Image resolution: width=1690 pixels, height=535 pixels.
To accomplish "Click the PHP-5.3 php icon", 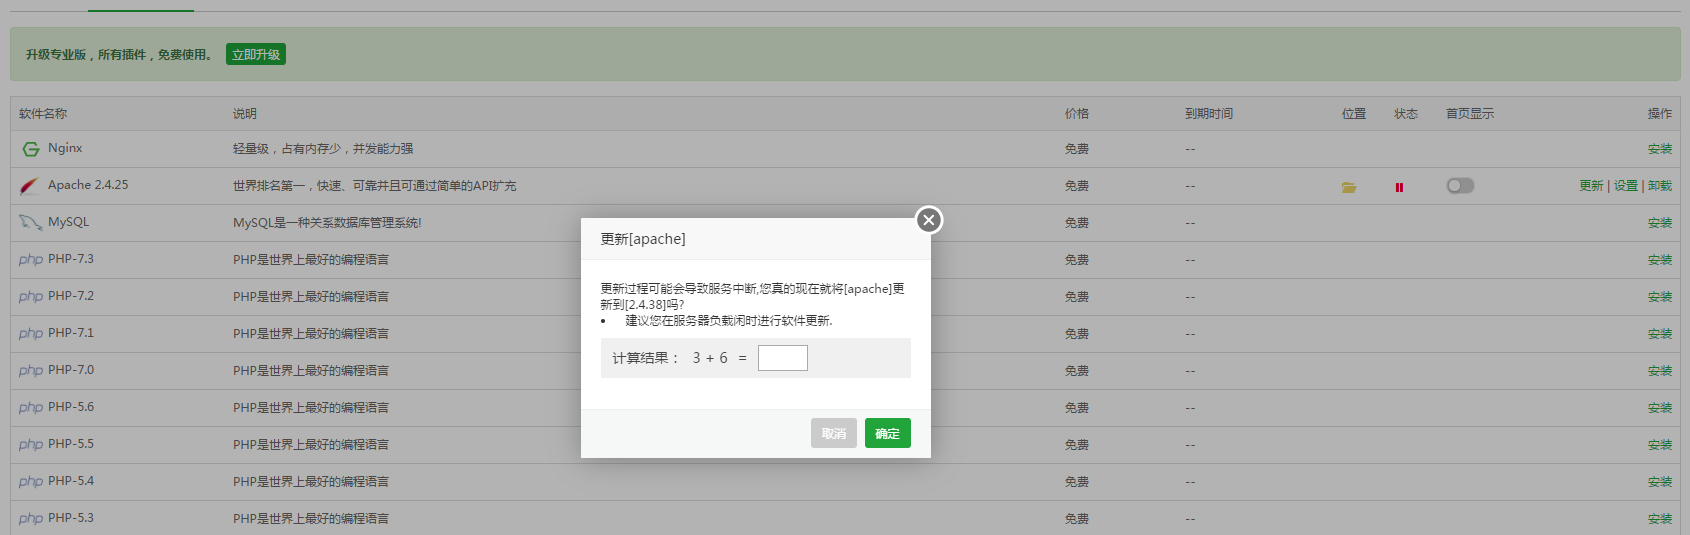I will click(31, 519).
